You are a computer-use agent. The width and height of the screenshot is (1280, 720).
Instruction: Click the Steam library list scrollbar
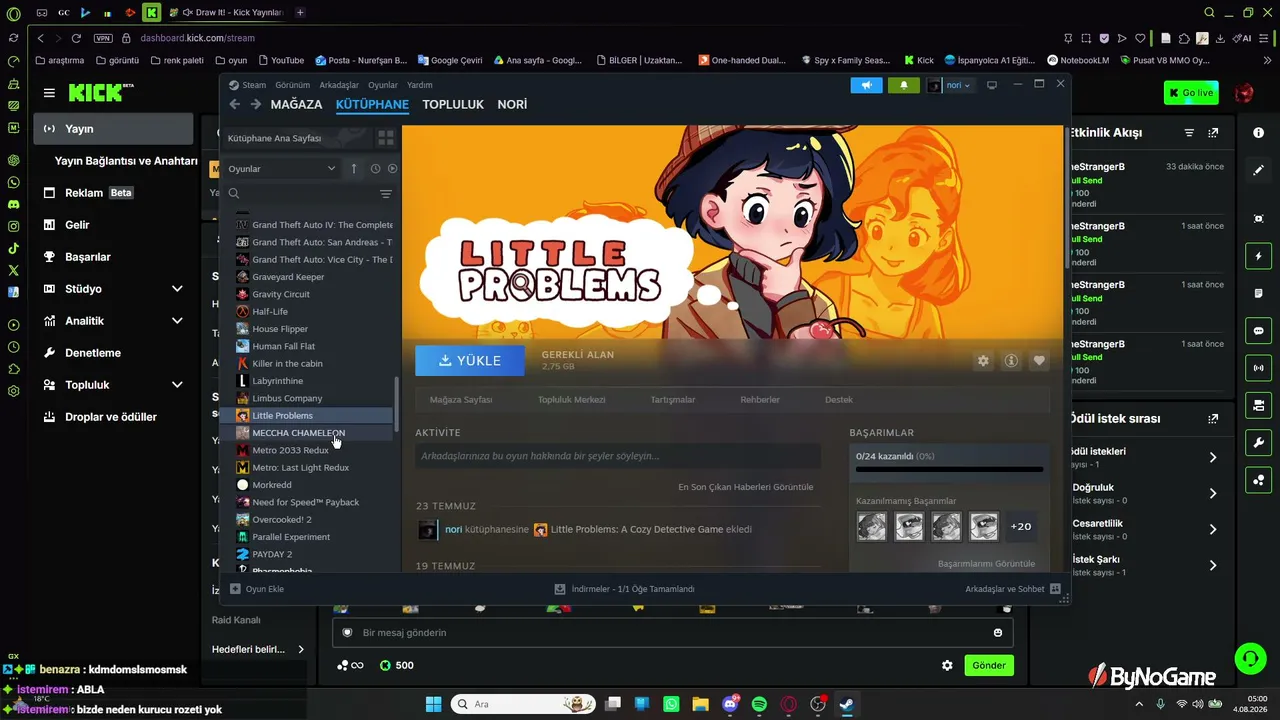click(397, 403)
